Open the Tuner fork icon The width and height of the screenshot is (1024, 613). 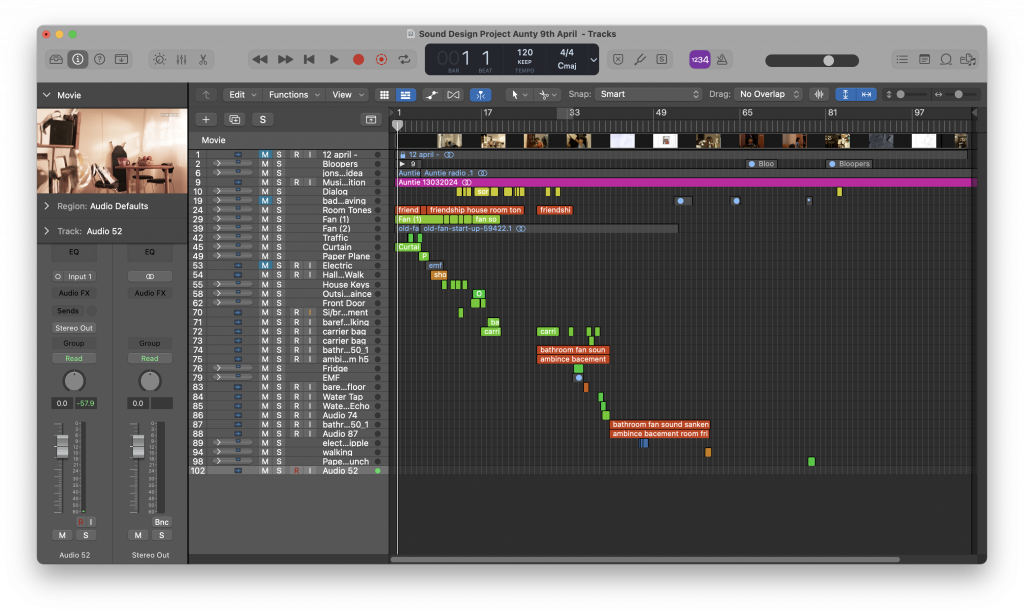640,59
